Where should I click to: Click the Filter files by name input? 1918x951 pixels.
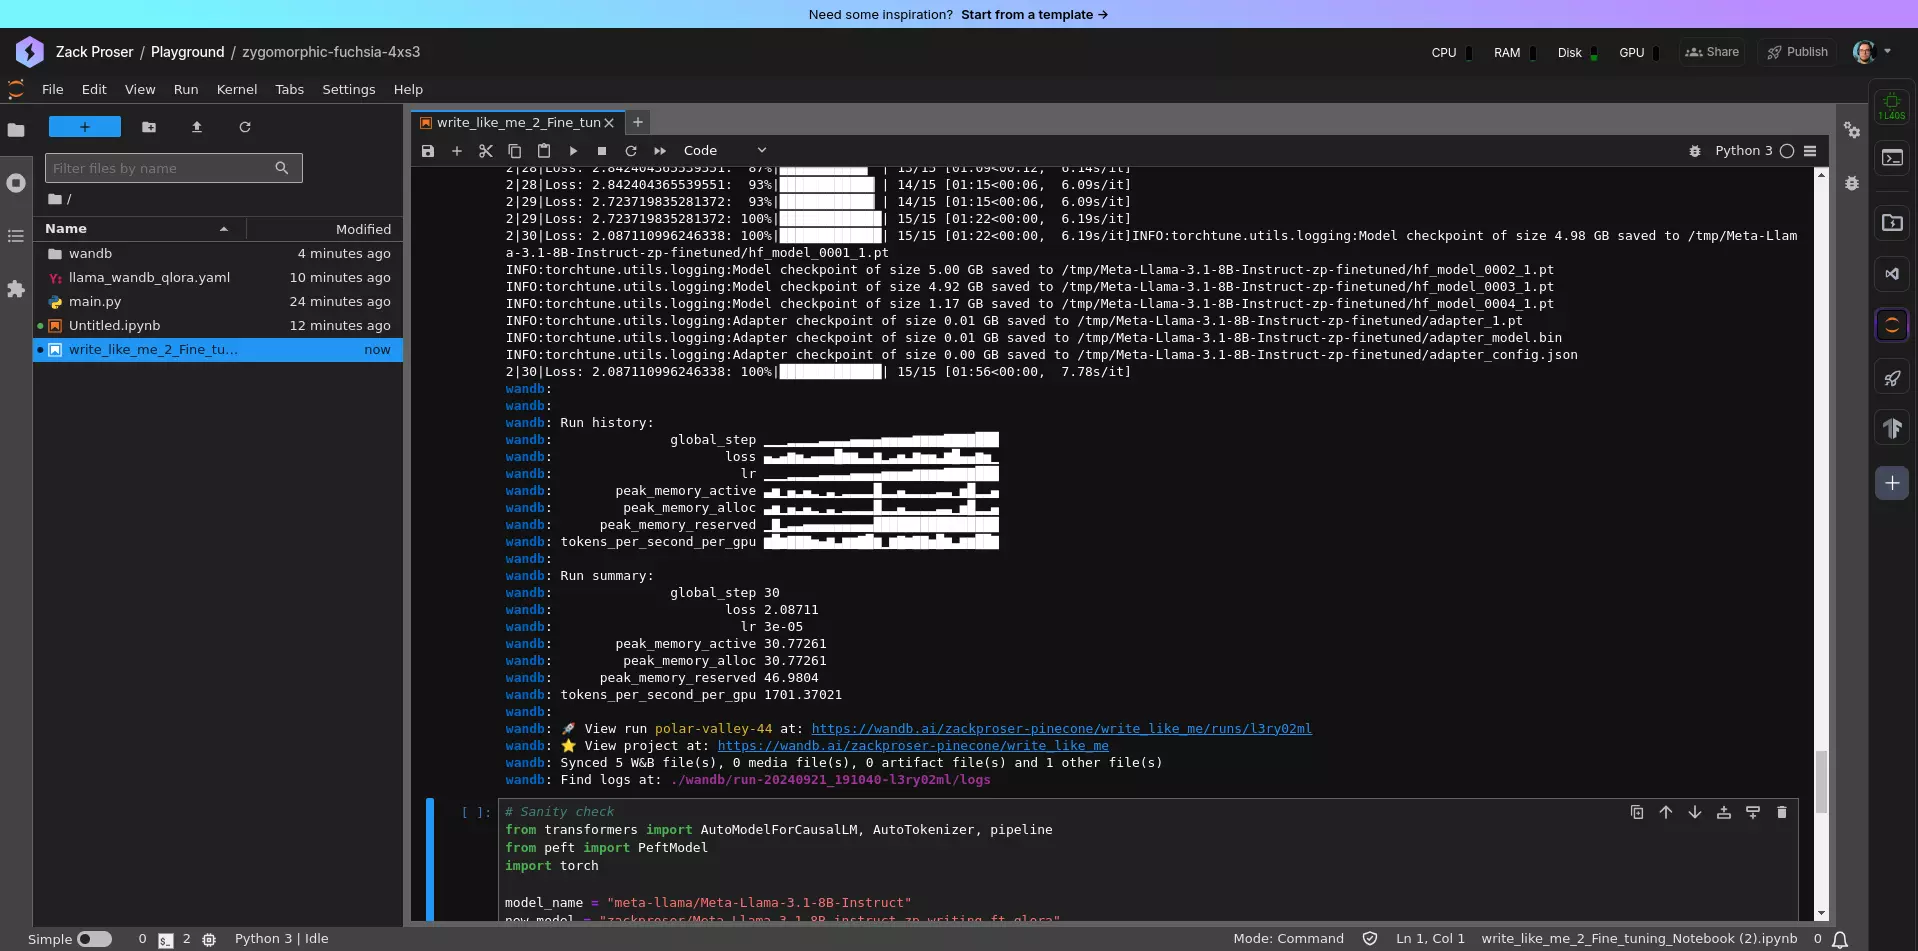(160, 168)
